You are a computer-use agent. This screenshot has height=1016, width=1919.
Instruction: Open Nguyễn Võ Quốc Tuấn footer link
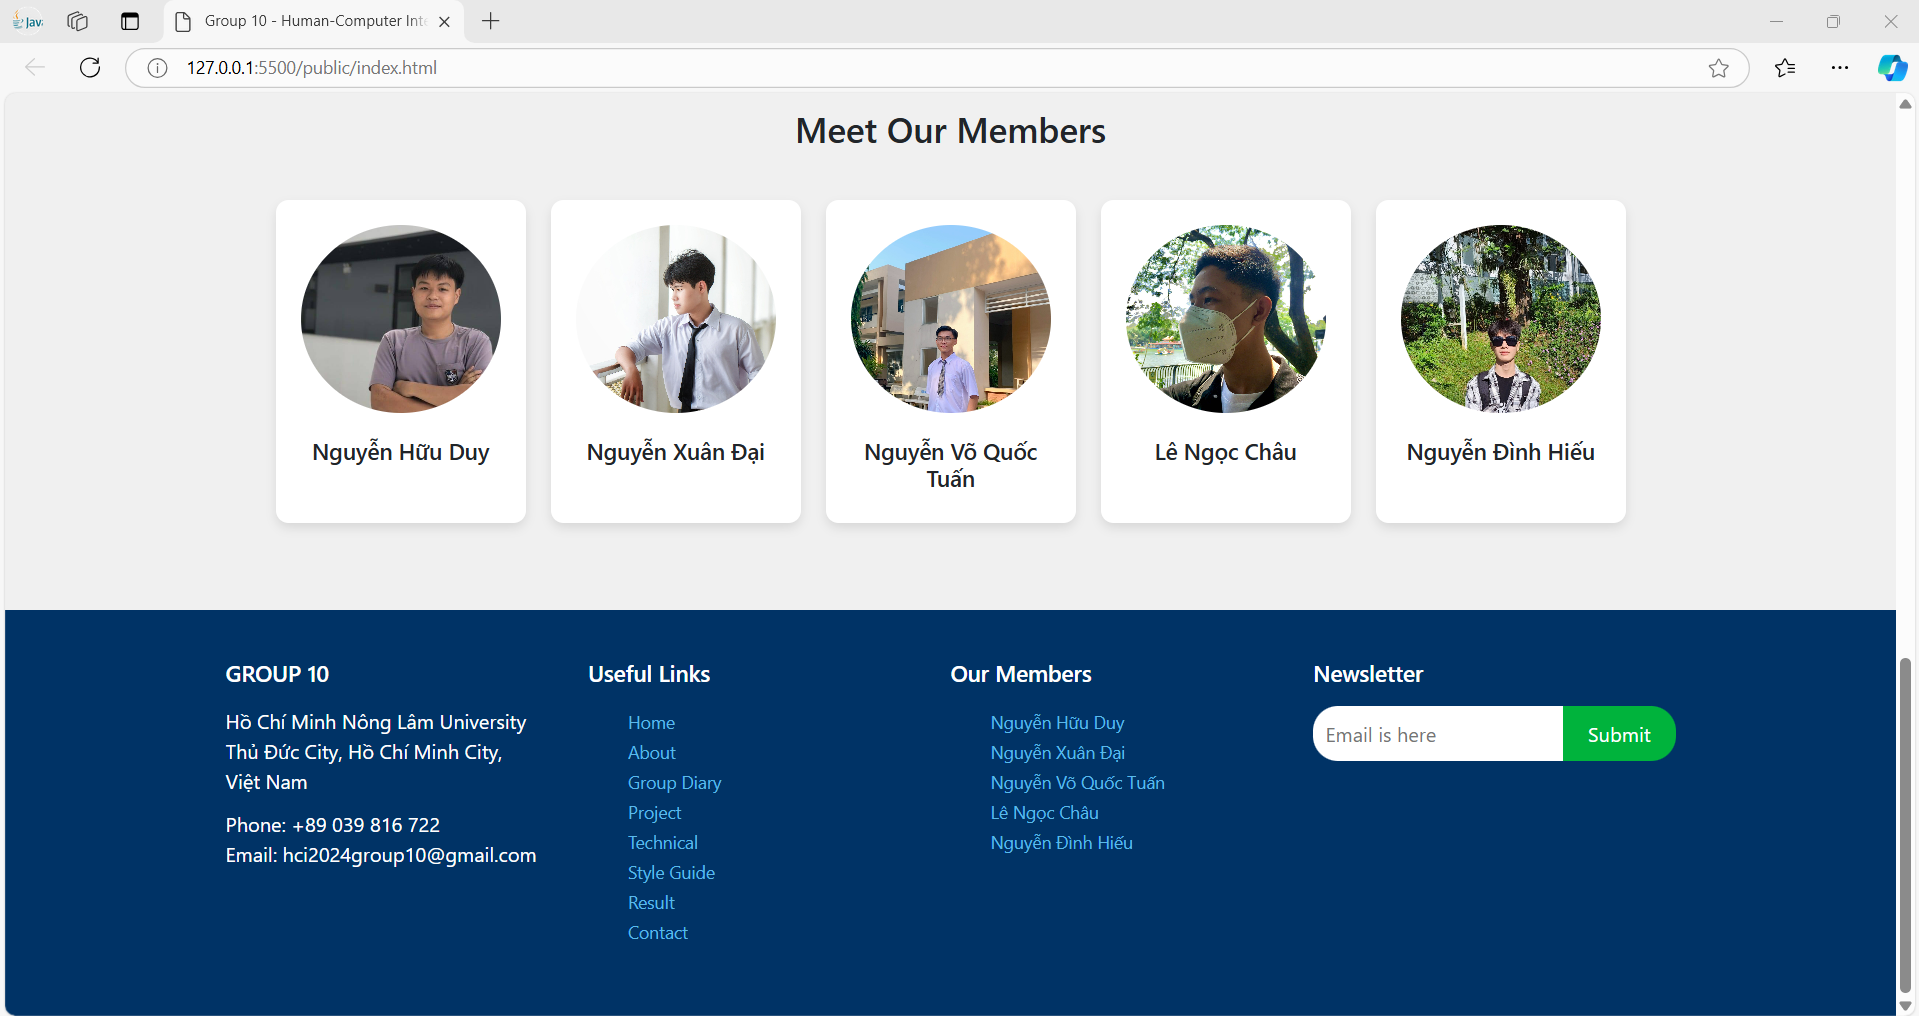[1077, 782]
